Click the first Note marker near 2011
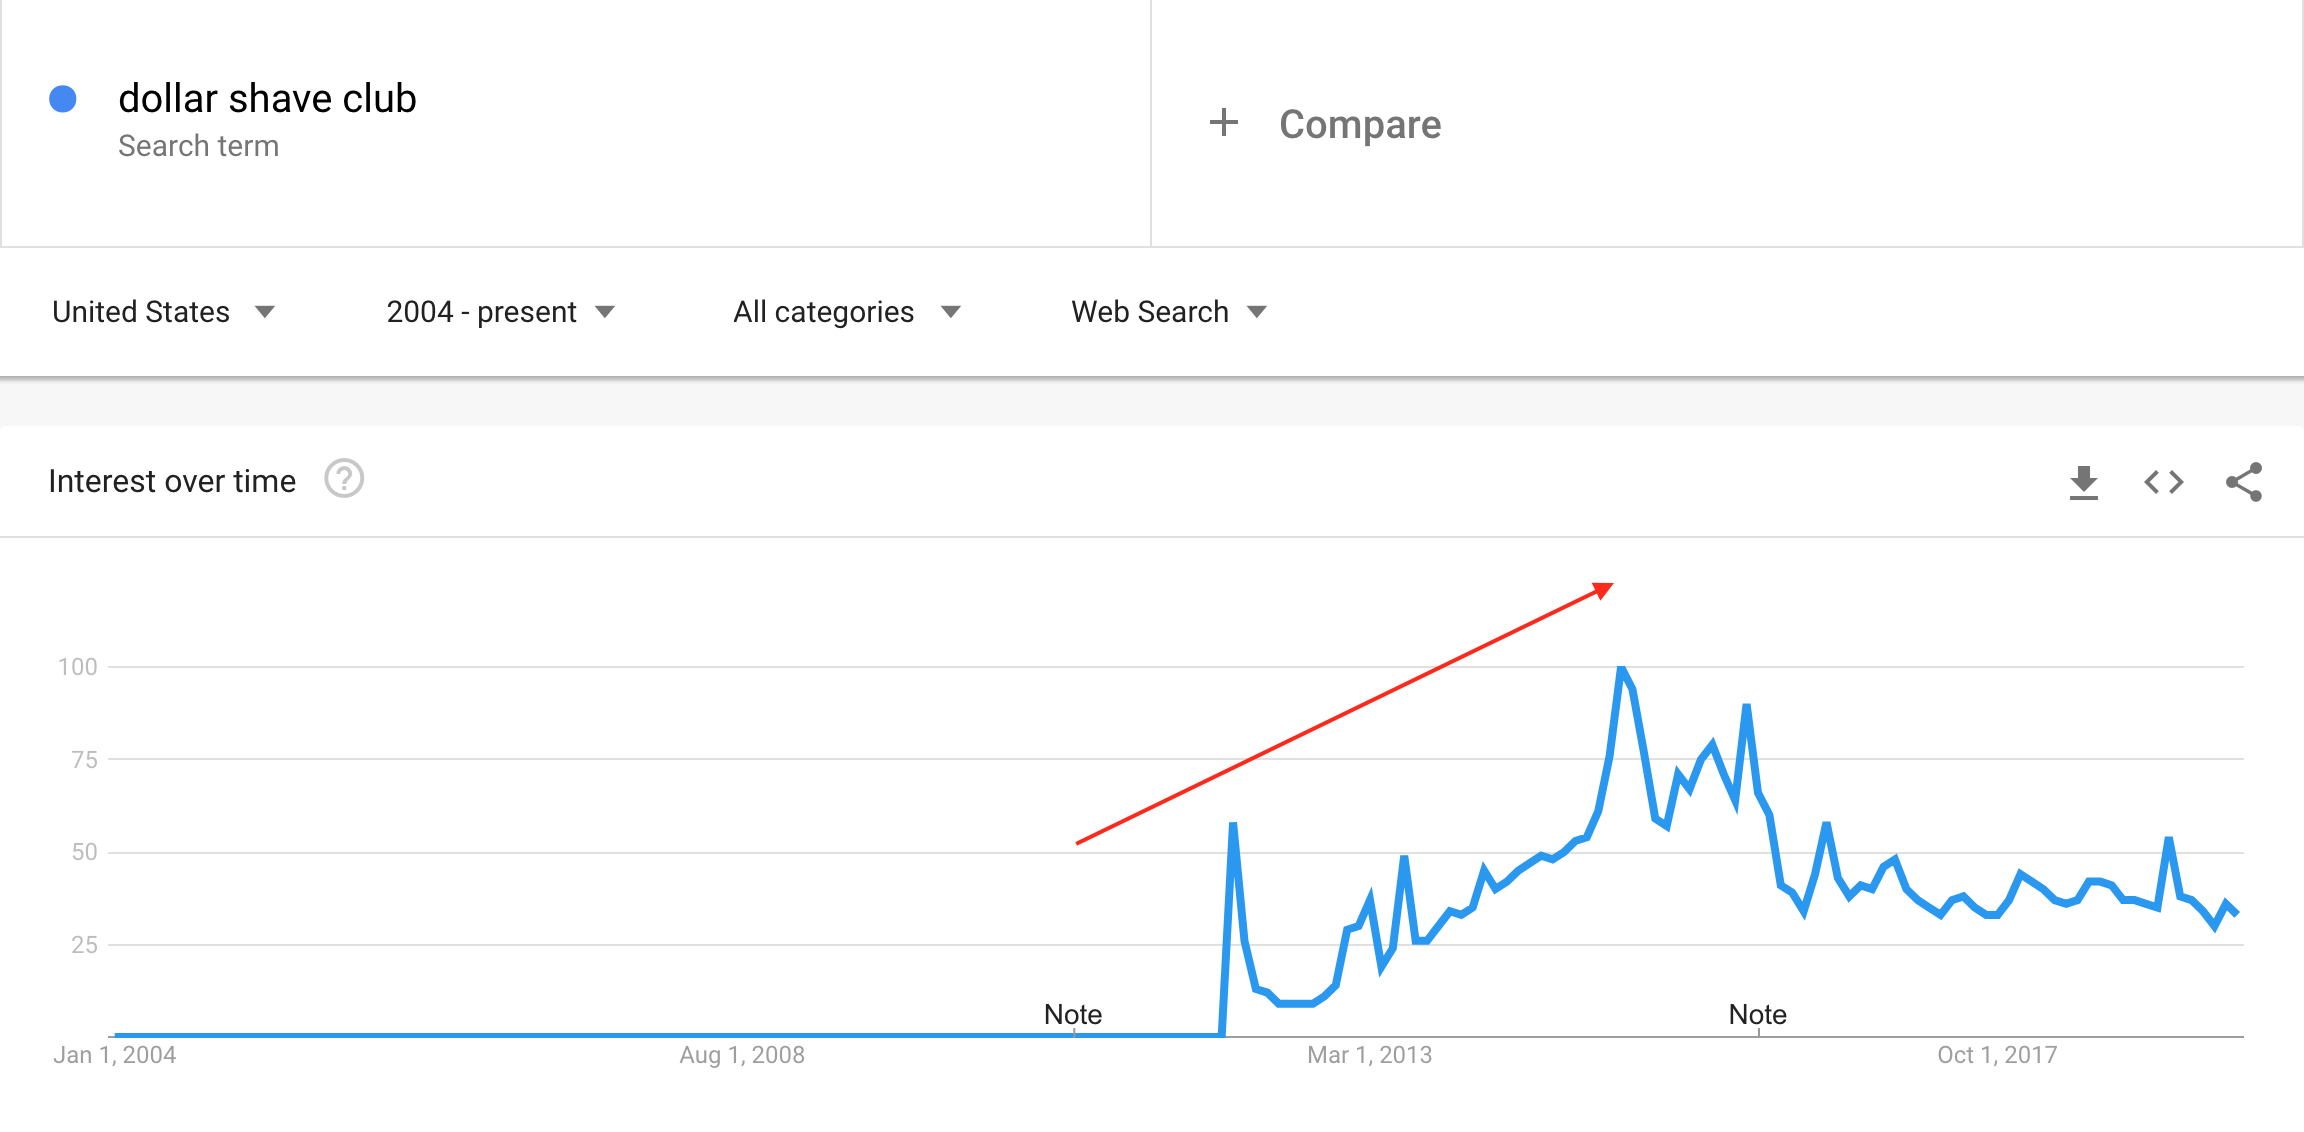This screenshot has height=1132, width=2304. 1073,1014
